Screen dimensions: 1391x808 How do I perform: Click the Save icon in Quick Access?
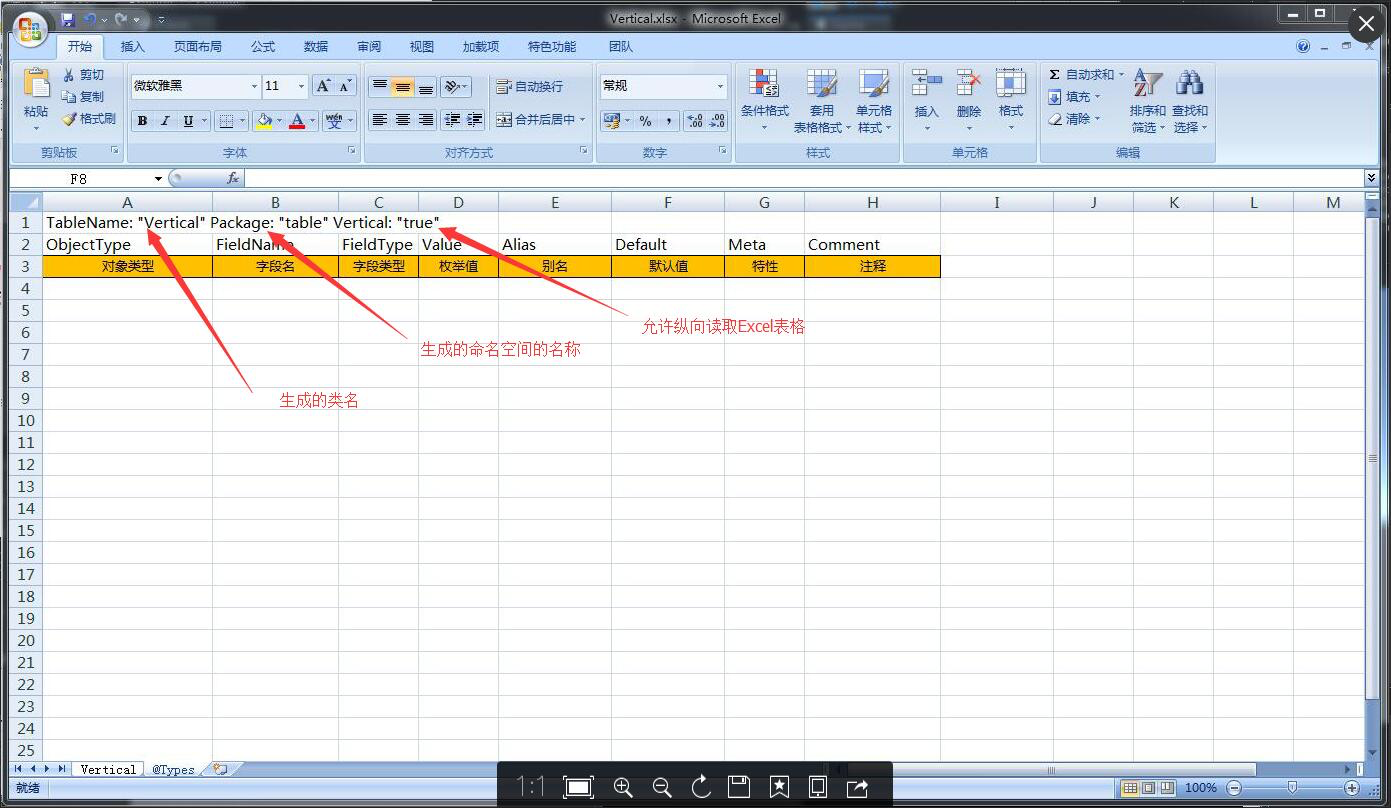[x=68, y=19]
